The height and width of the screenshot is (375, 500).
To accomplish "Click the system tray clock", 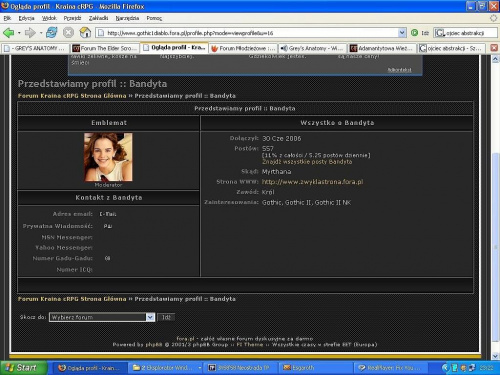I will [x=486, y=368].
